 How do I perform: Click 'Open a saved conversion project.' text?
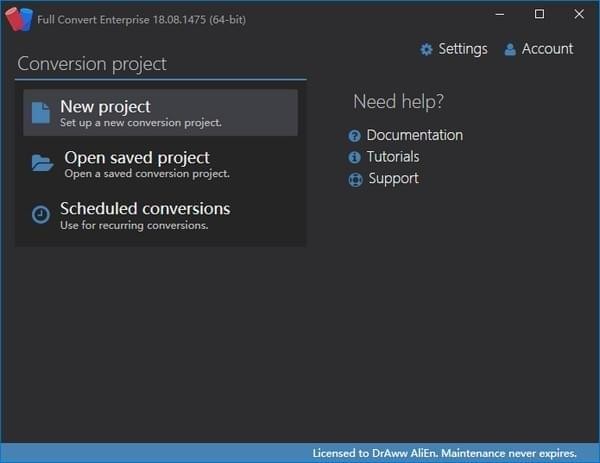pyautogui.click(x=147, y=174)
